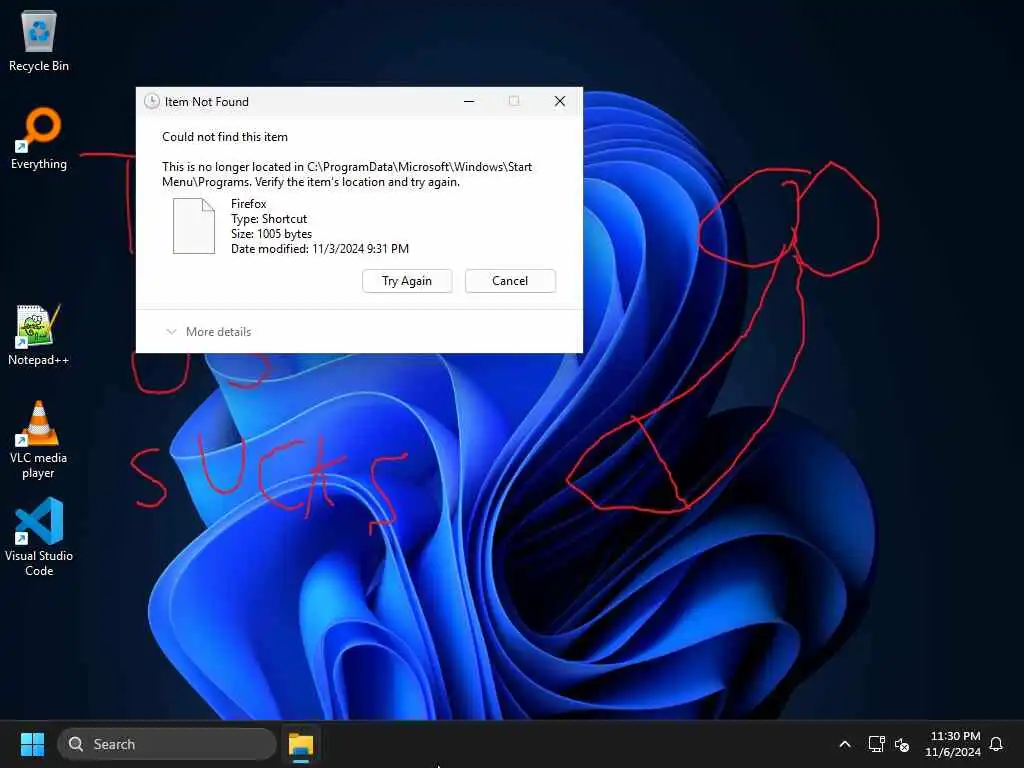This screenshot has height=768, width=1024.
Task: Click the dialog title bar clock icon
Action: tap(152, 101)
